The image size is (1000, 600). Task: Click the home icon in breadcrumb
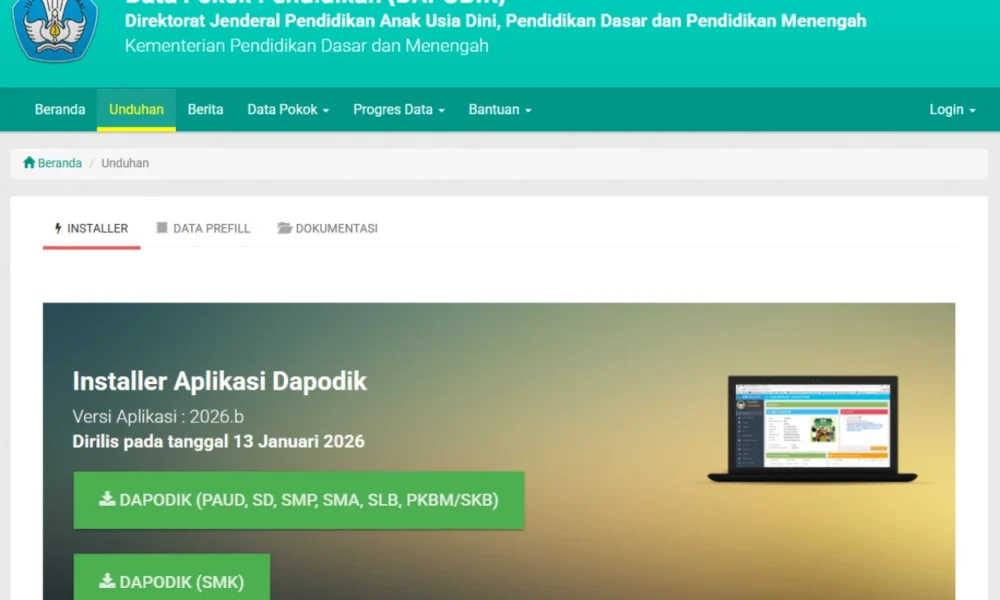(x=29, y=163)
